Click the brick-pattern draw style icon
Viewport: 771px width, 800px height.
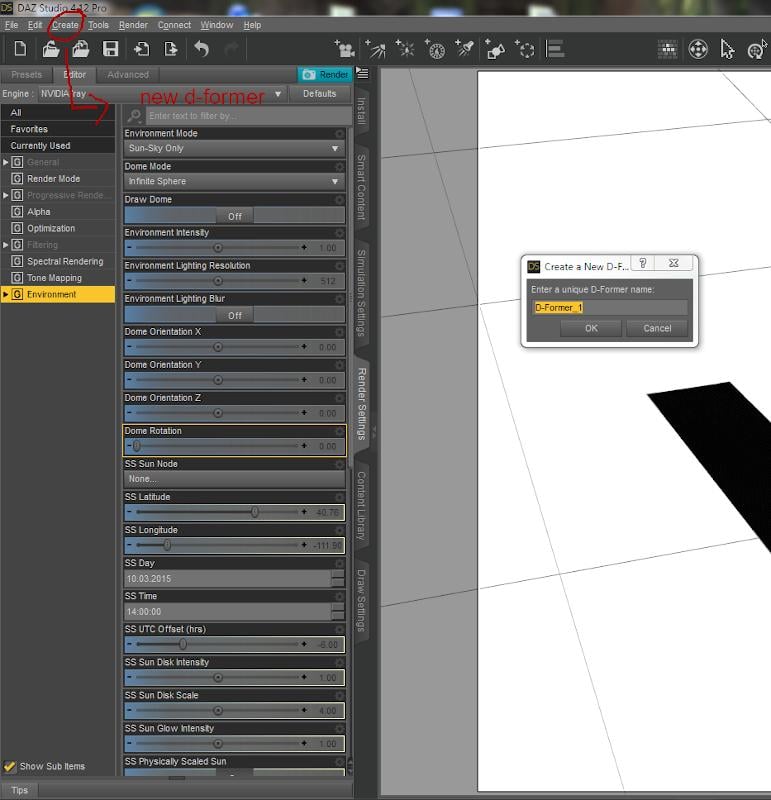pos(667,49)
